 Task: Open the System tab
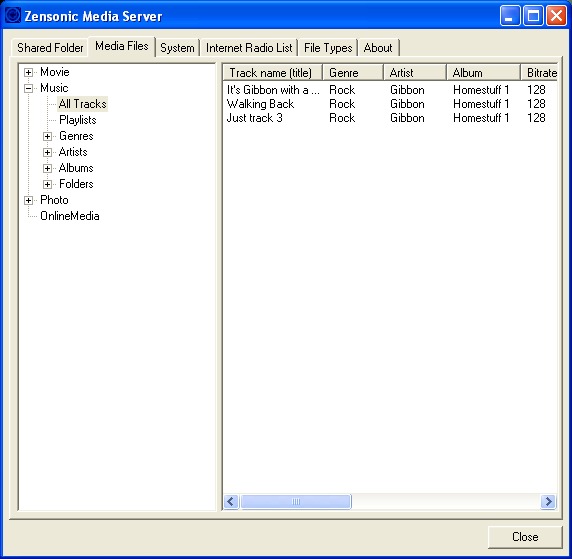coord(177,48)
